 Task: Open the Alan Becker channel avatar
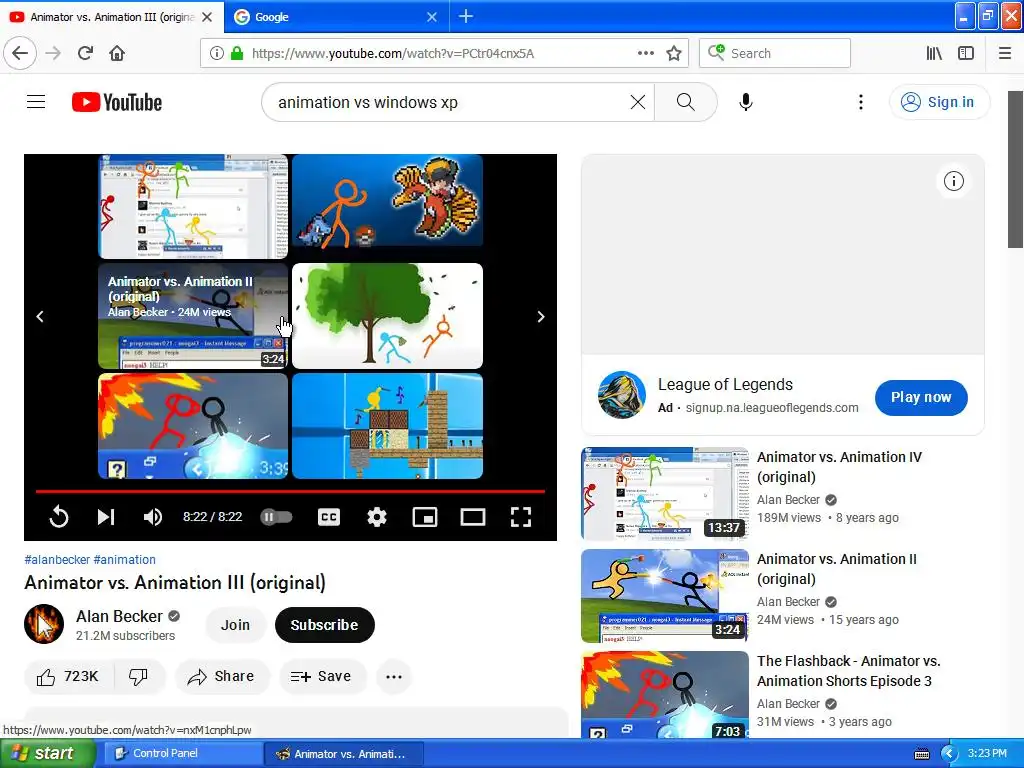44,624
